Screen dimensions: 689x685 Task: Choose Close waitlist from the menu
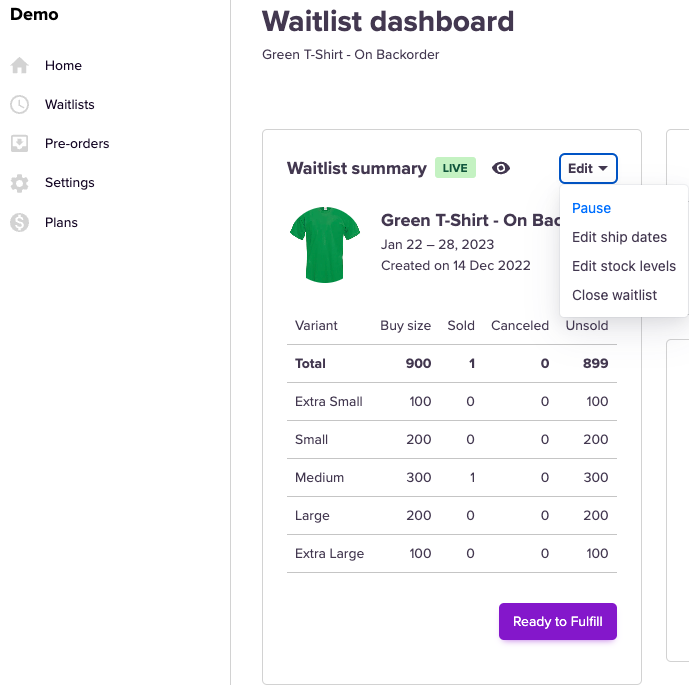point(614,295)
